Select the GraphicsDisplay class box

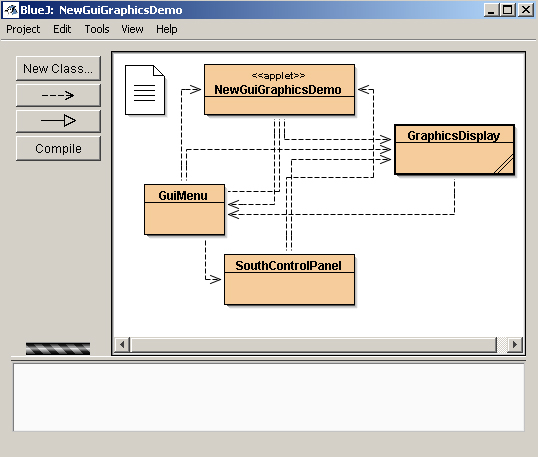[454, 150]
